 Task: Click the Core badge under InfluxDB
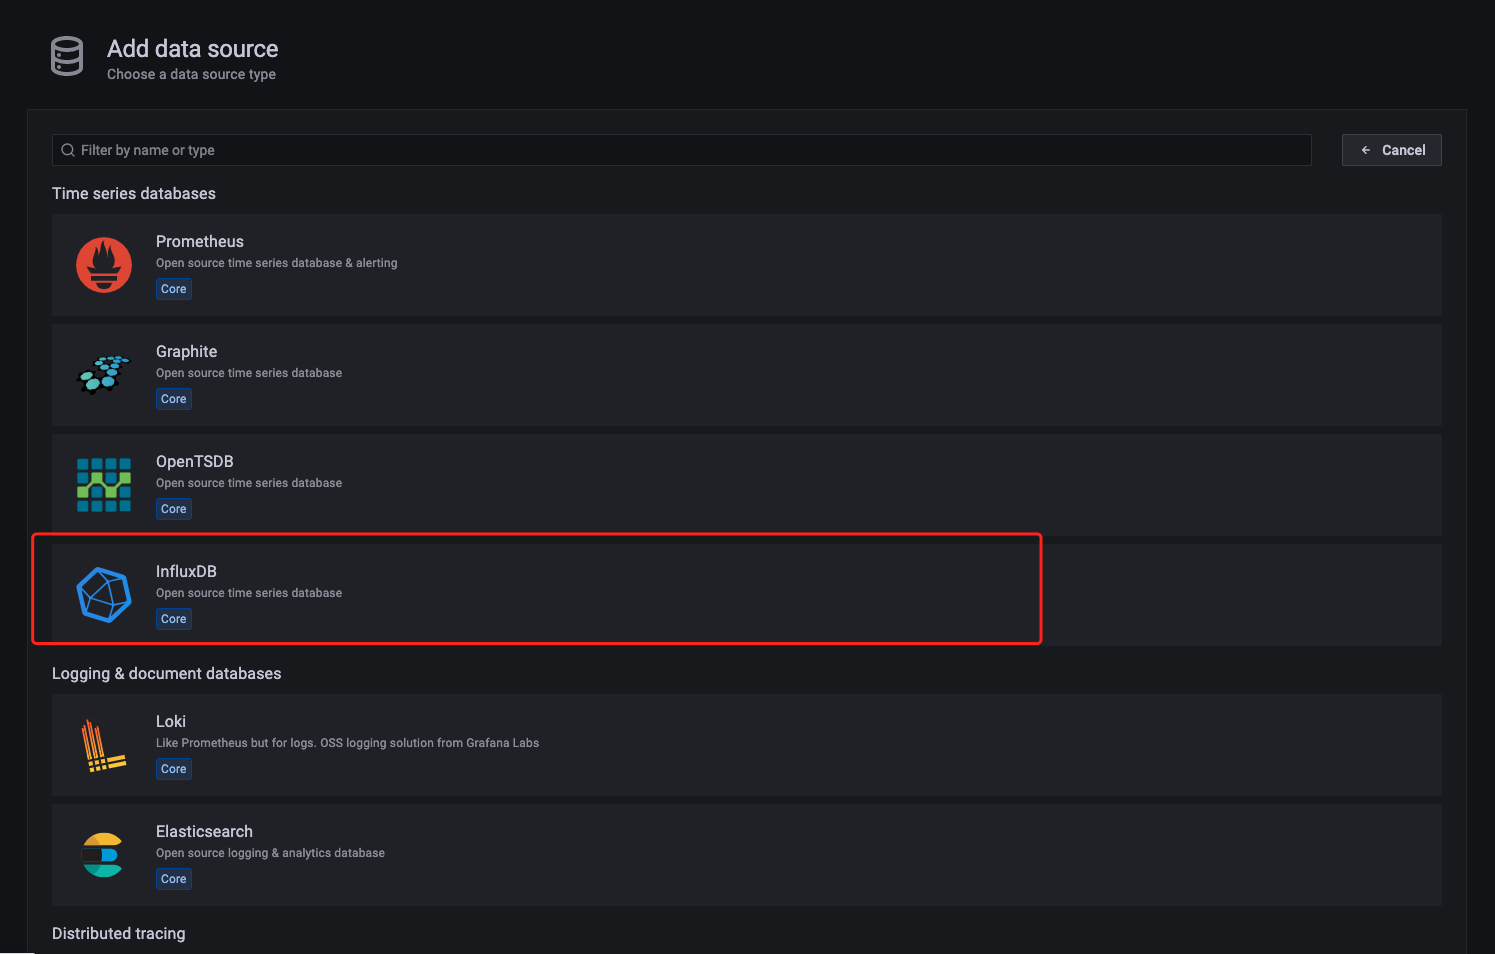174,619
